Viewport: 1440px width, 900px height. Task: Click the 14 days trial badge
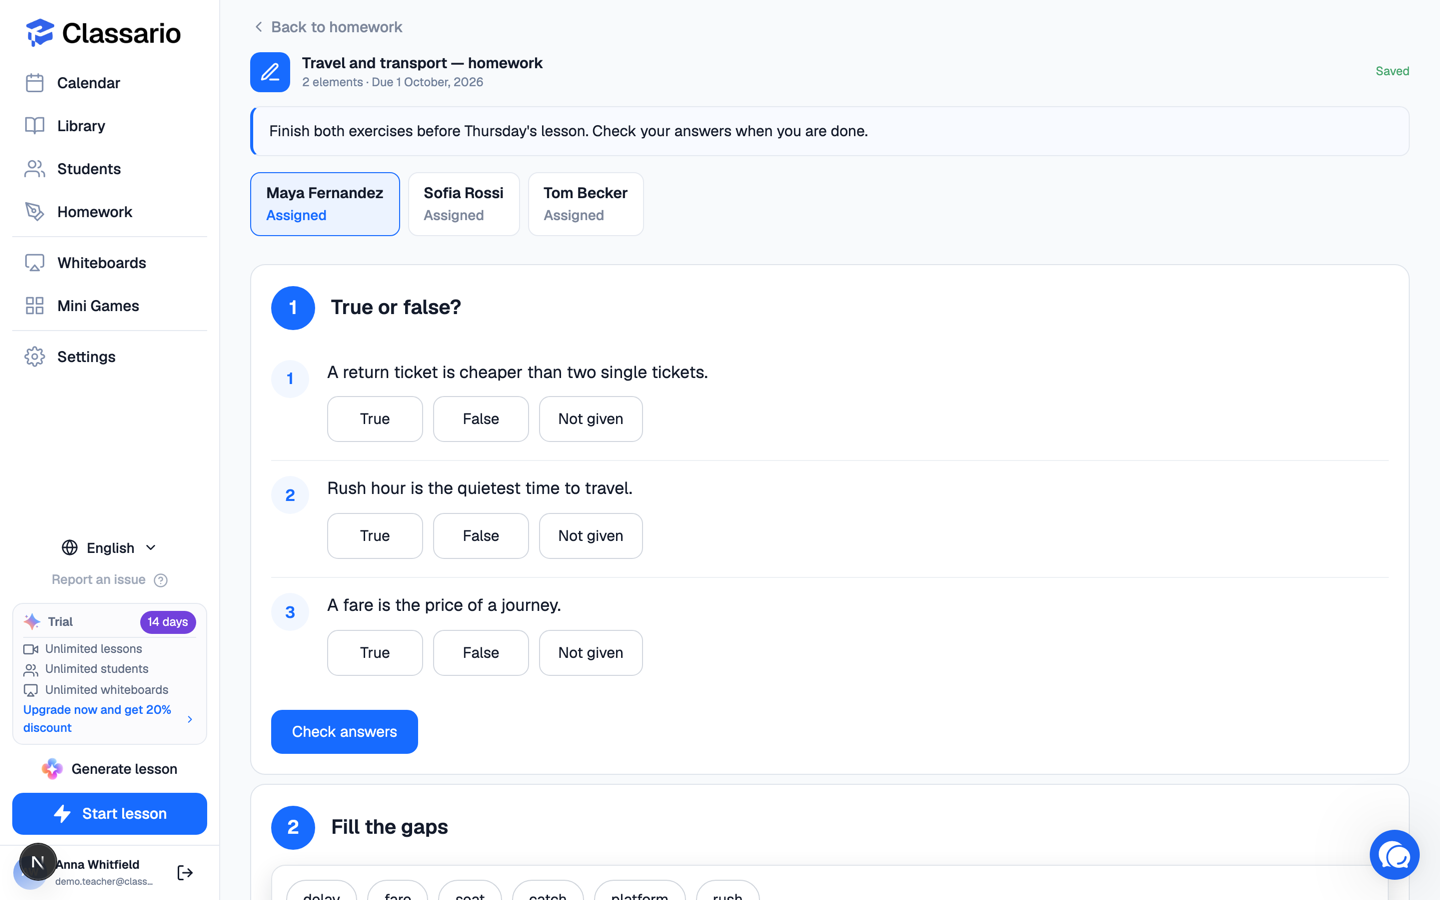pyautogui.click(x=168, y=622)
